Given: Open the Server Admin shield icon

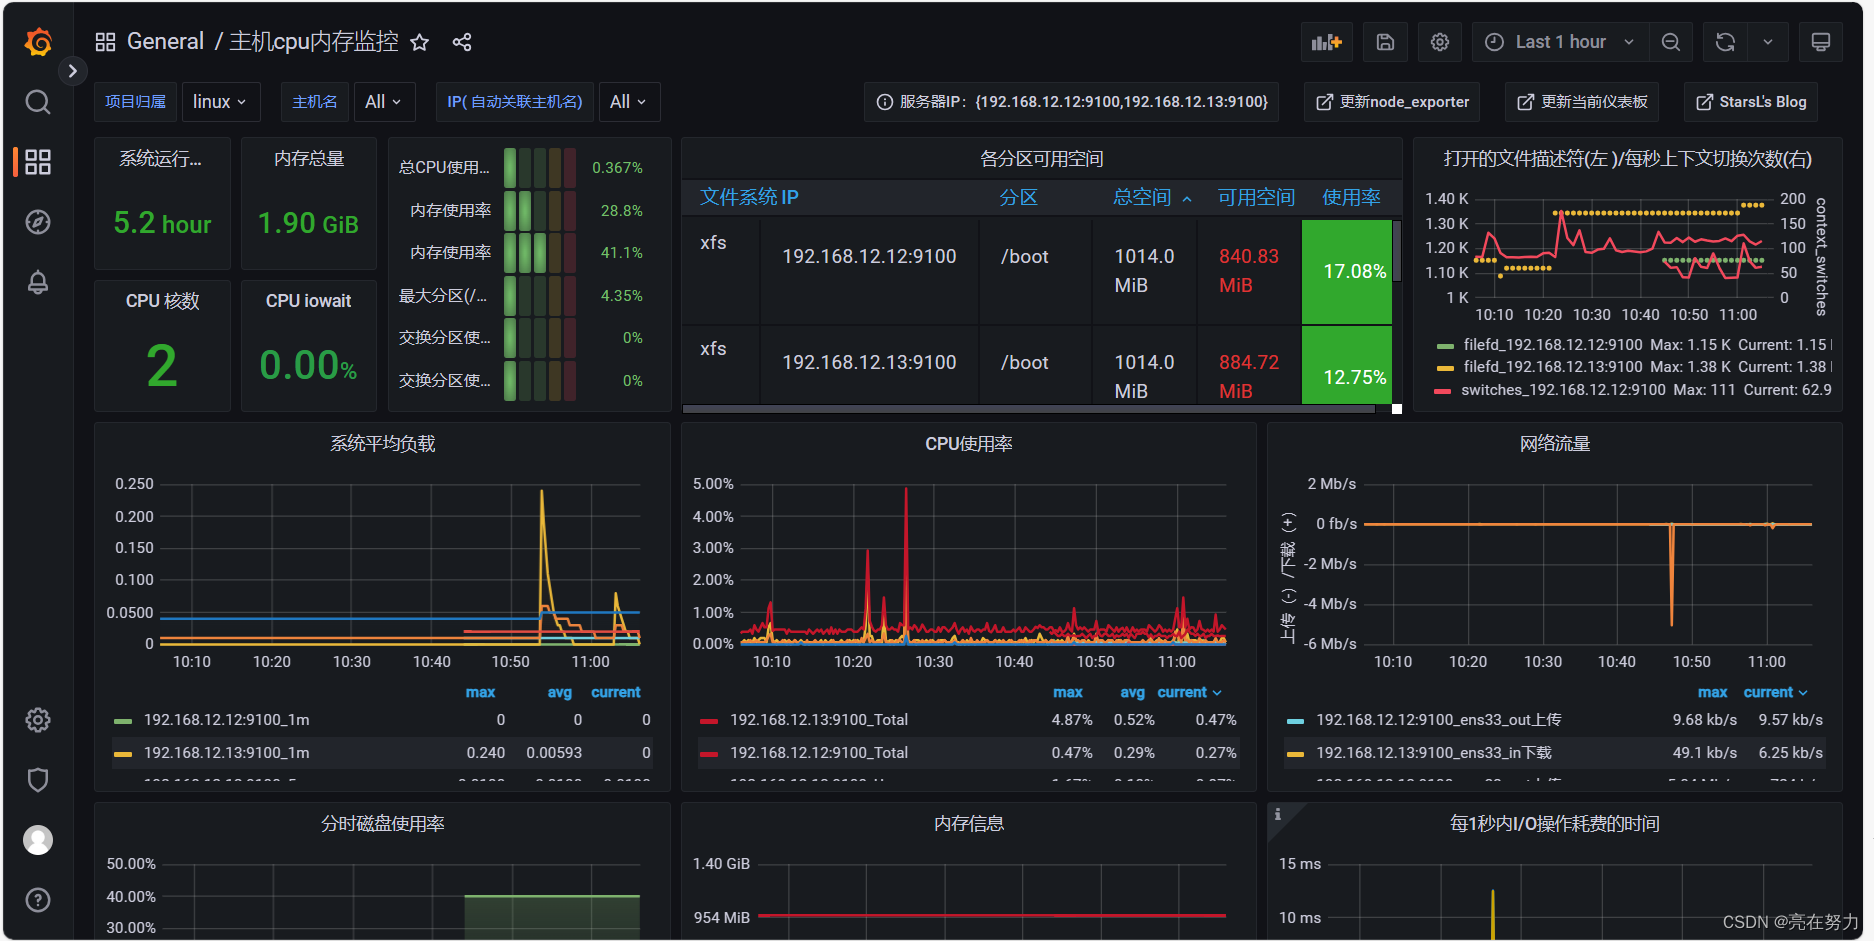Looking at the screenshot, I should pyautogui.click(x=38, y=780).
